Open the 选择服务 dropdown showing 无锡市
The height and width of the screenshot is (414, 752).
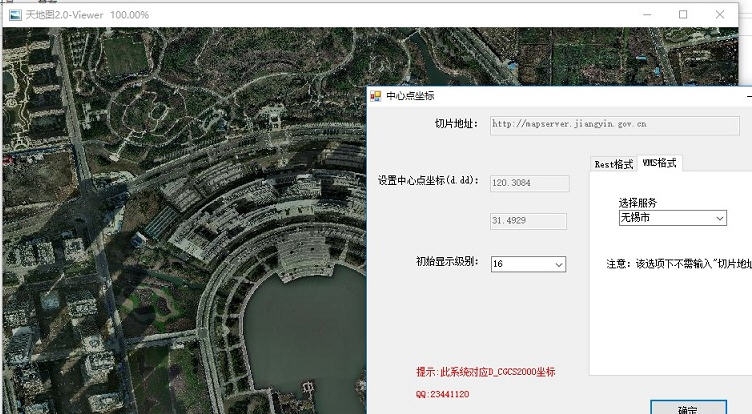pos(672,218)
